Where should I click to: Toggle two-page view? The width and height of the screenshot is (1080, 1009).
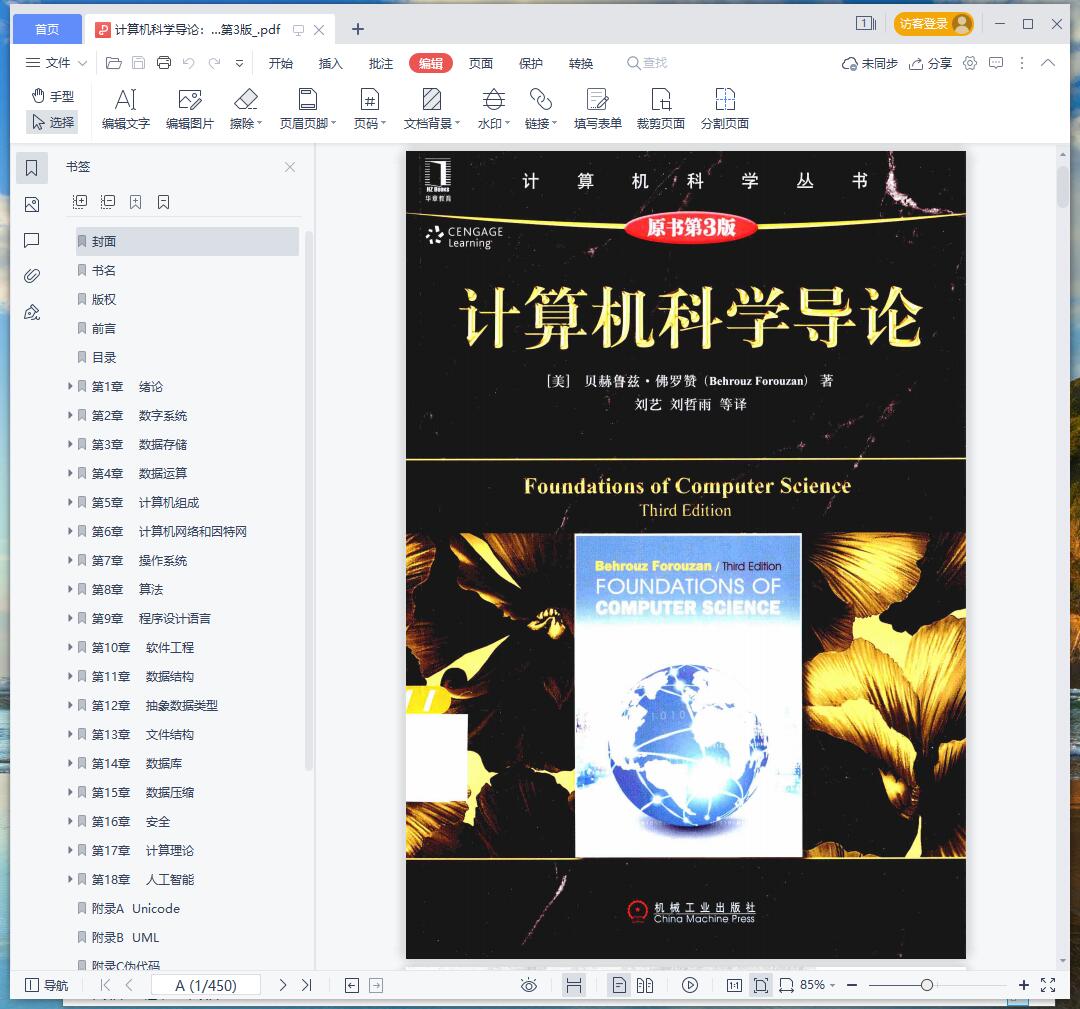point(645,986)
